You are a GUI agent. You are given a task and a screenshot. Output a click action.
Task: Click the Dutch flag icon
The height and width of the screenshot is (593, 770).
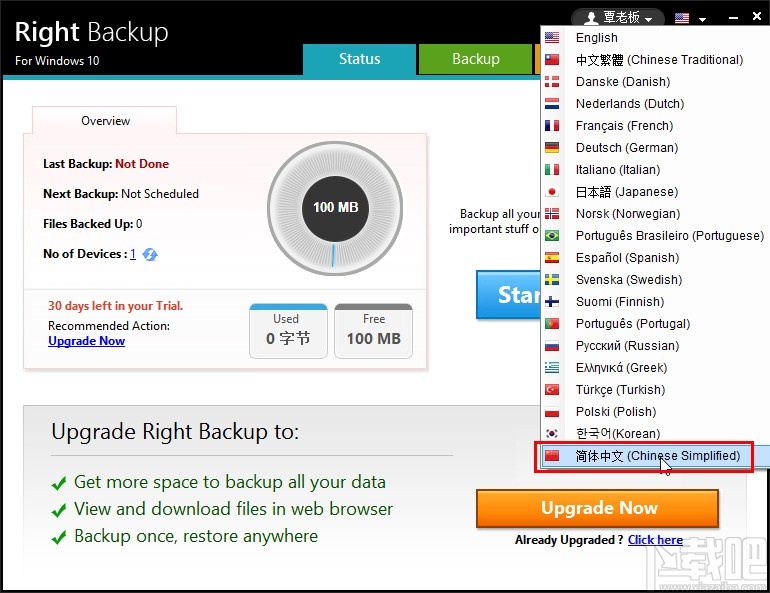tap(552, 104)
